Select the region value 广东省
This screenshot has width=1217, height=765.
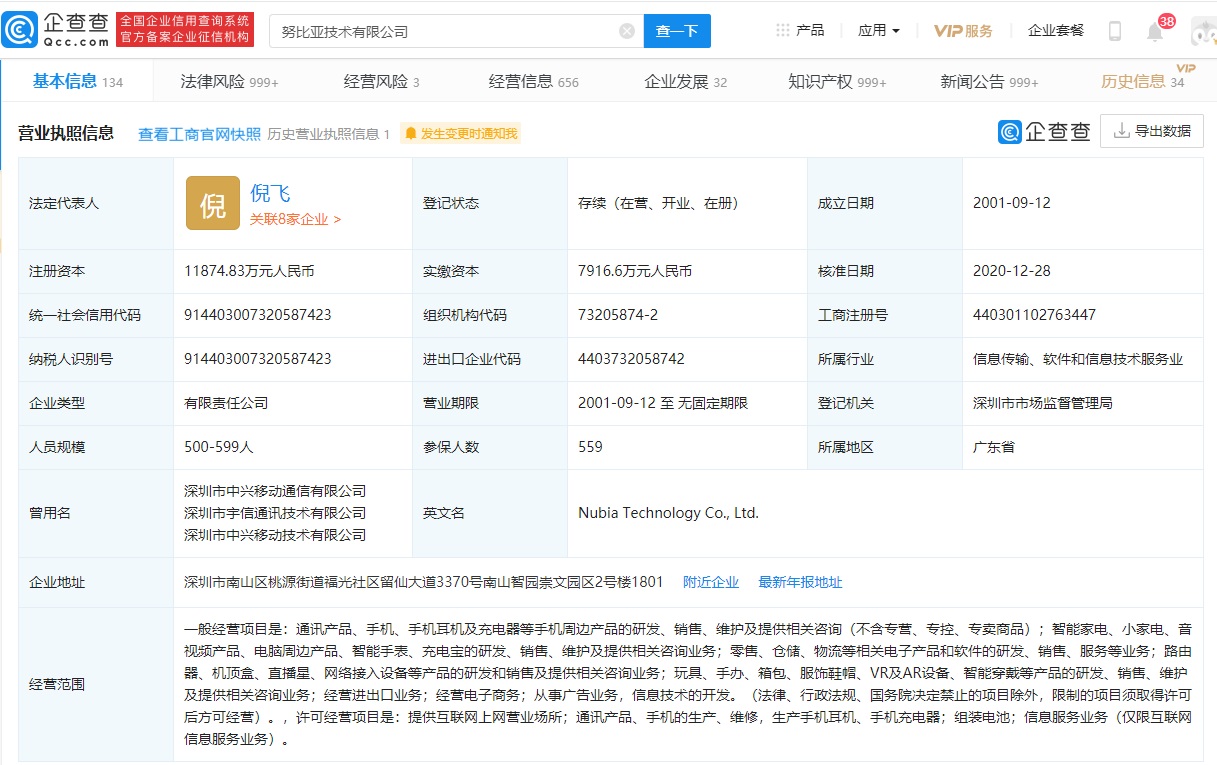[x=994, y=447]
